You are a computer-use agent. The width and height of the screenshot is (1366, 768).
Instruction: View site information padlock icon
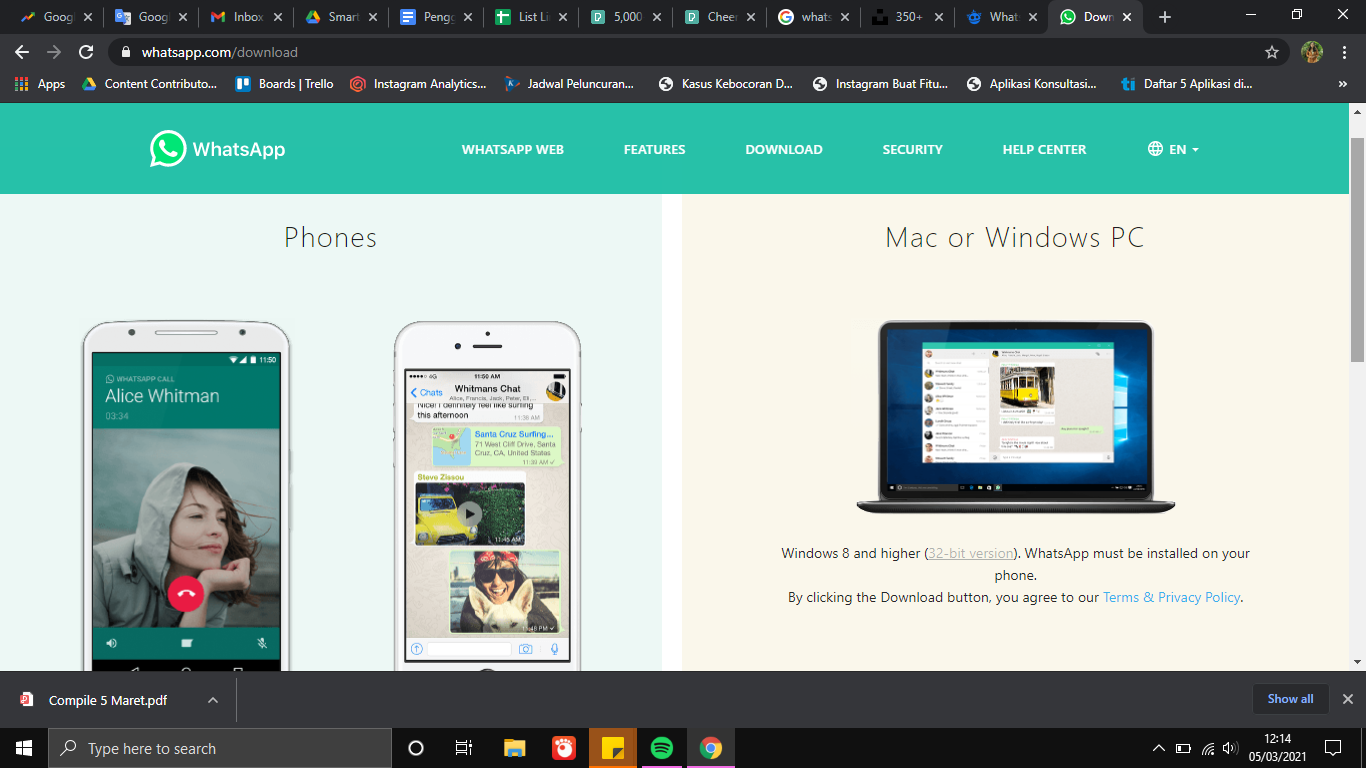pos(126,52)
